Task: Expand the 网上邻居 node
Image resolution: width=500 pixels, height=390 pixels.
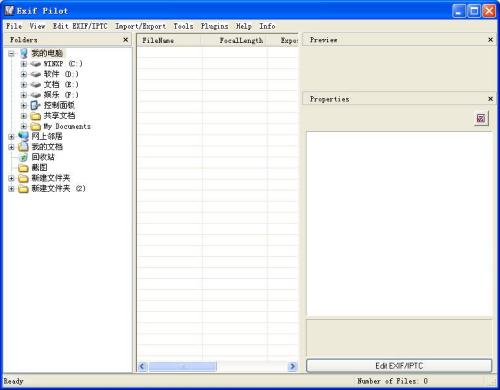Action: (x=11, y=136)
